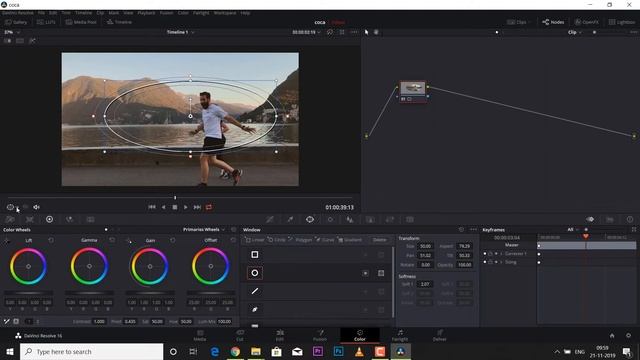Viewport: 640px width, 360px height.
Task: Click the Lift color wheel
Action: (28, 266)
